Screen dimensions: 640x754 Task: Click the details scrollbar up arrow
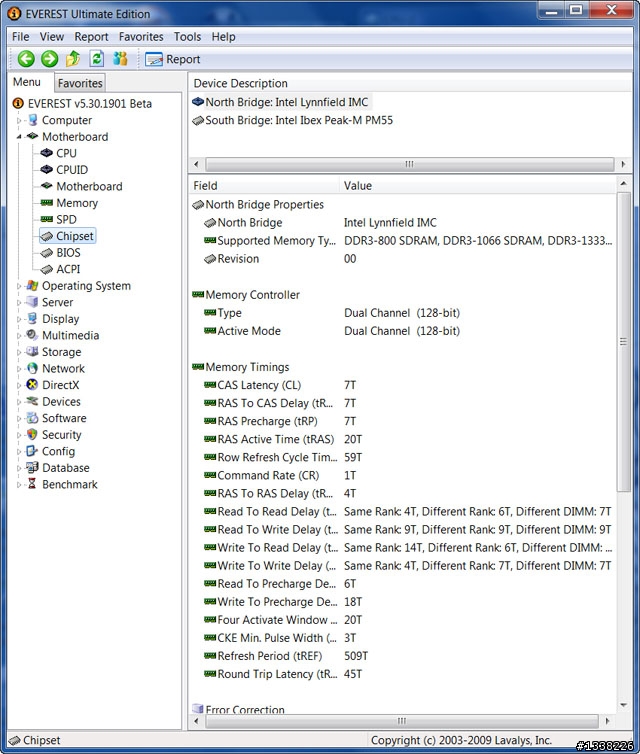[x=623, y=183]
